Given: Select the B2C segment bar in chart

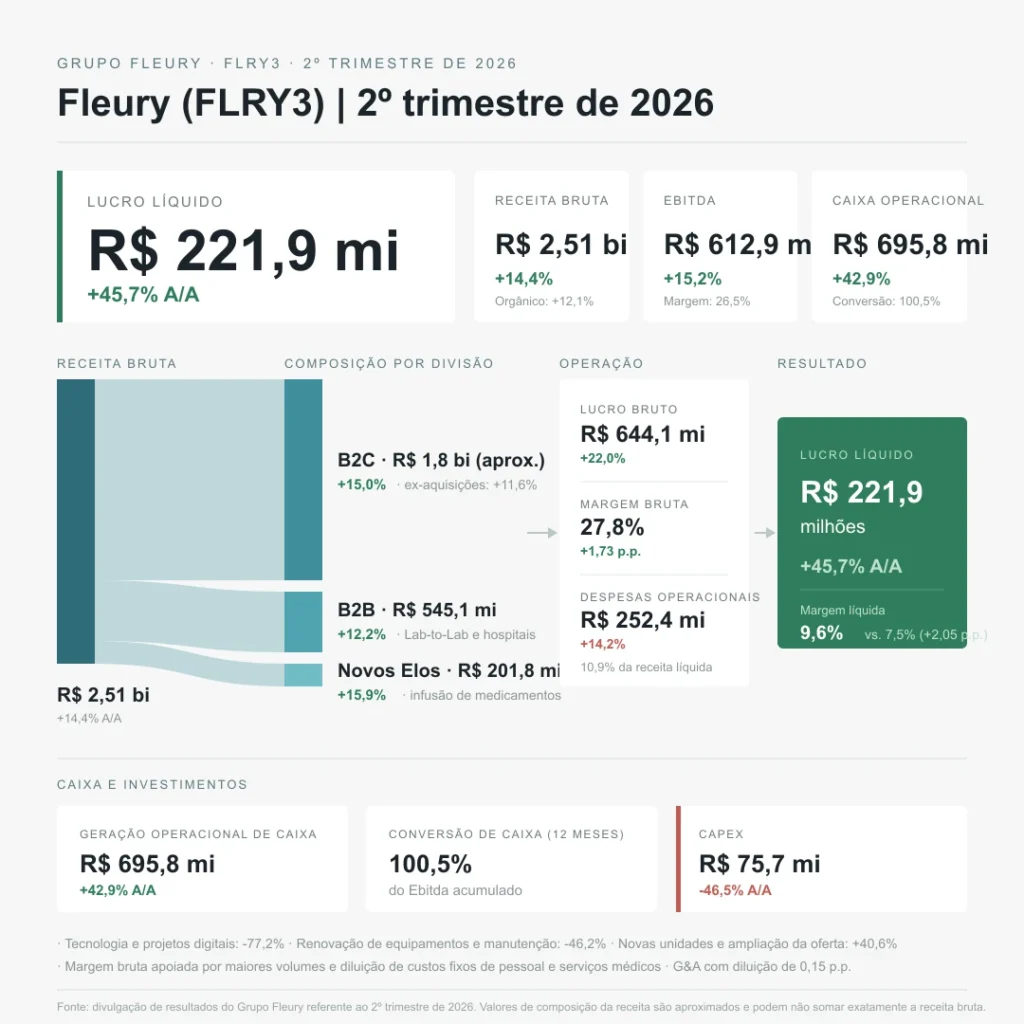Looking at the screenshot, I should [303, 479].
